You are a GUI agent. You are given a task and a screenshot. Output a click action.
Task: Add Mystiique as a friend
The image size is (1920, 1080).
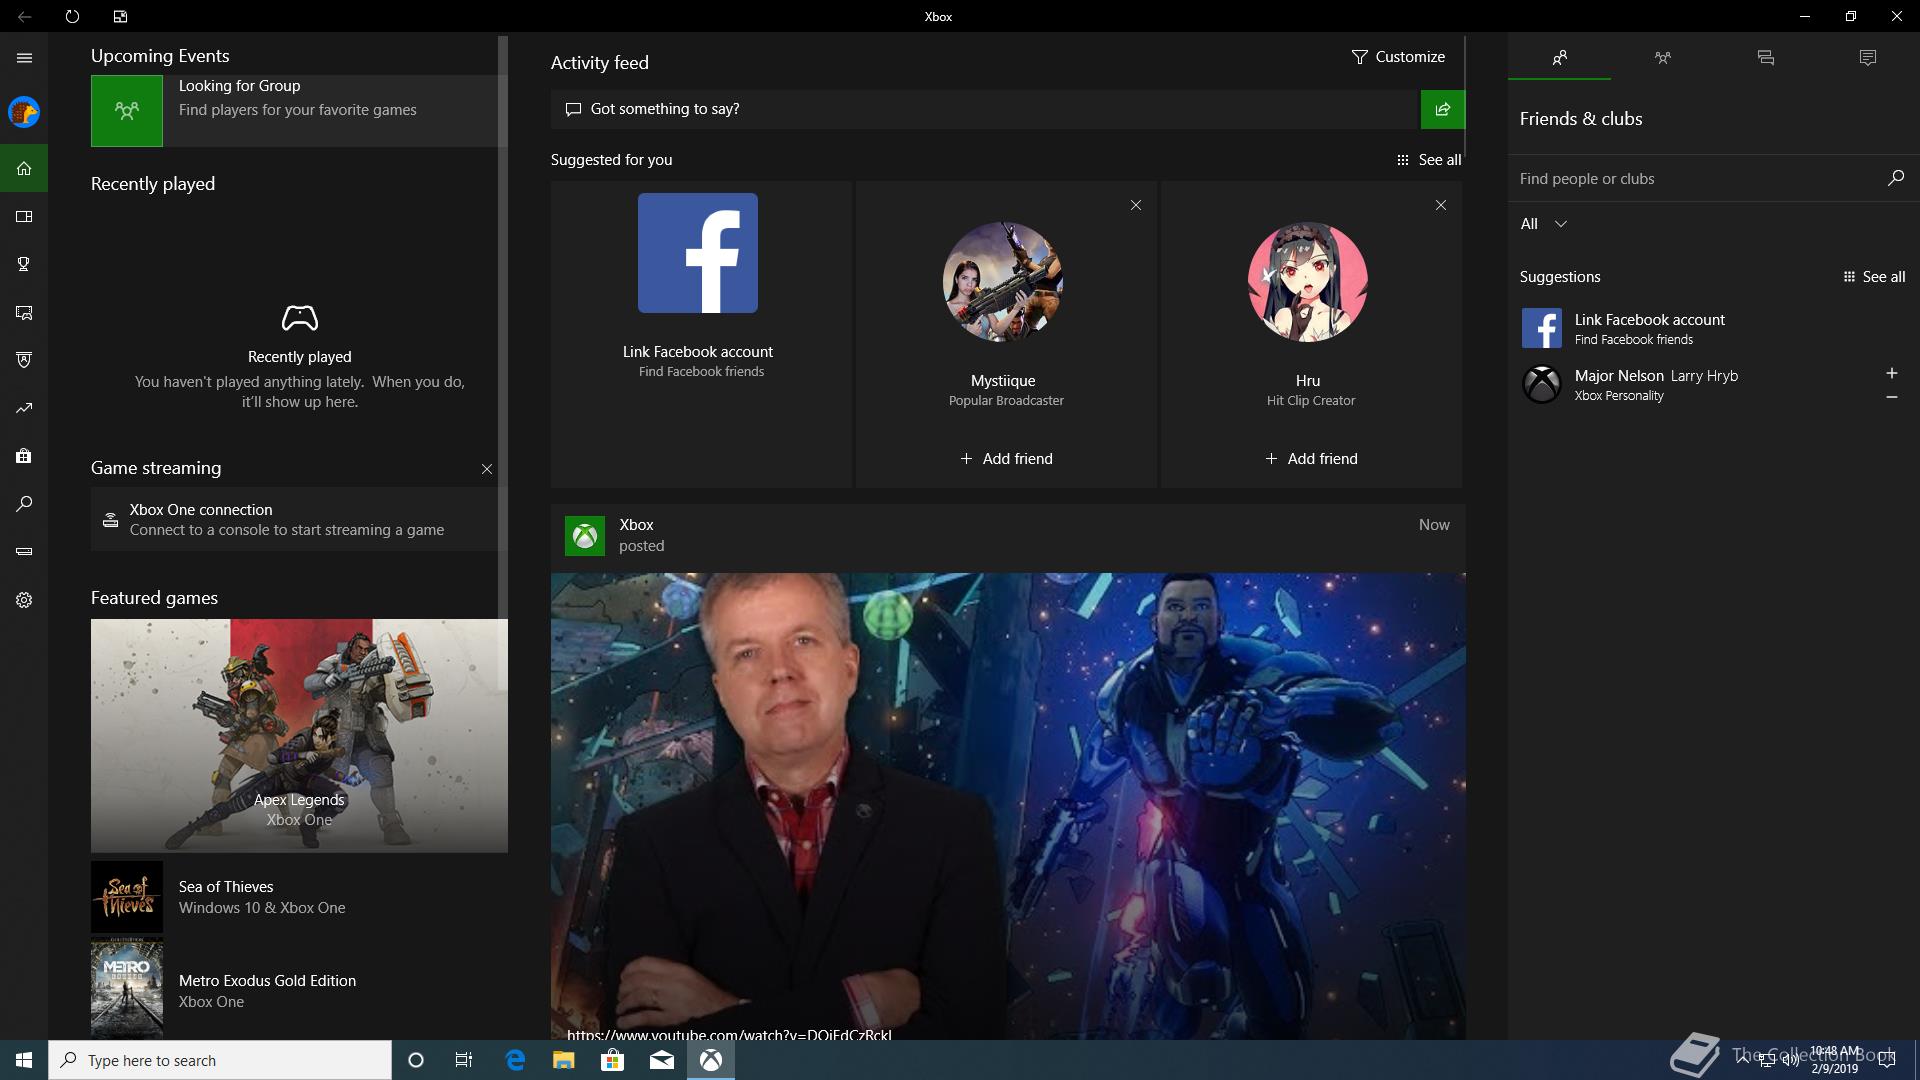1006,459
